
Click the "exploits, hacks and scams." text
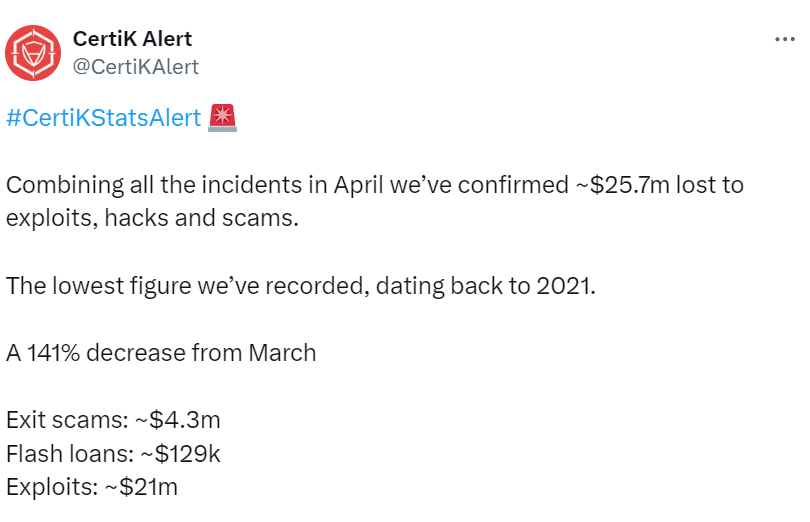click(152, 217)
